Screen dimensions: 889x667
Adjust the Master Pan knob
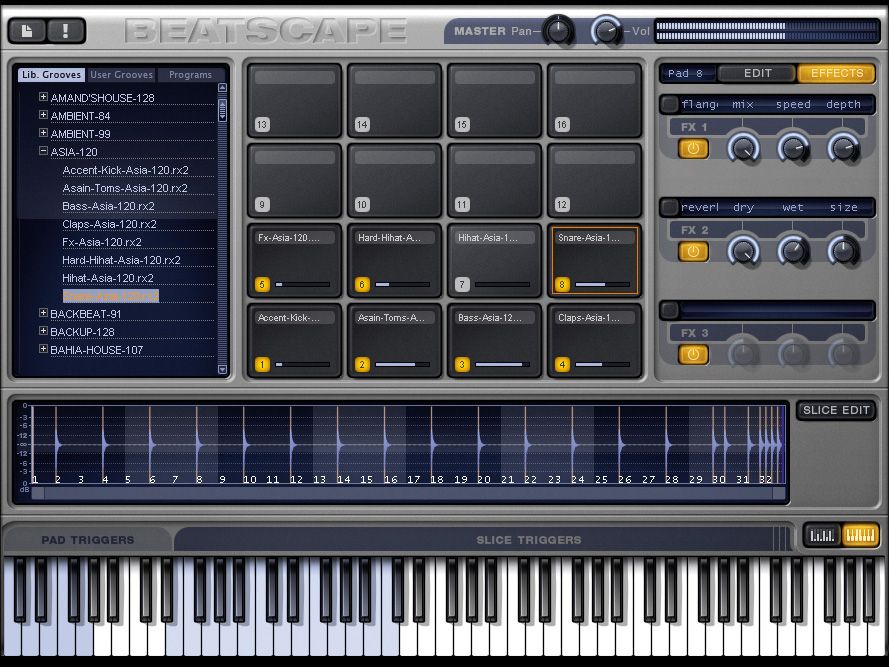pyautogui.click(x=558, y=31)
